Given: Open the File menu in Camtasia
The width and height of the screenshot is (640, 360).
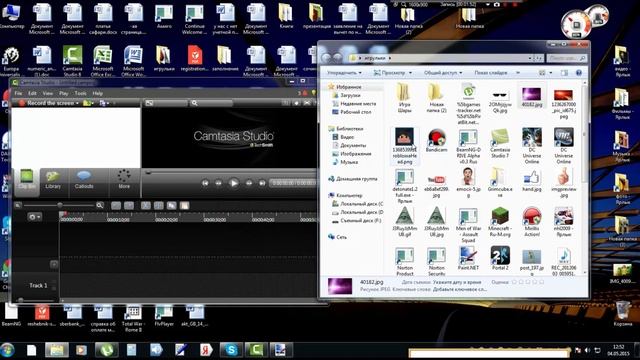Looking at the screenshot, I should click(x=18, y=93).
